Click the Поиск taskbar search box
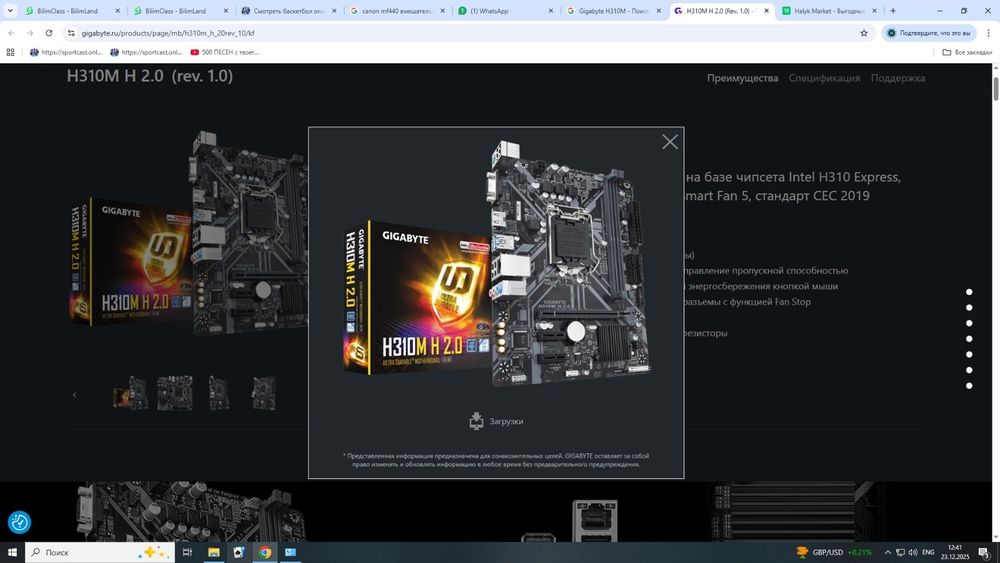 (99, 552)
